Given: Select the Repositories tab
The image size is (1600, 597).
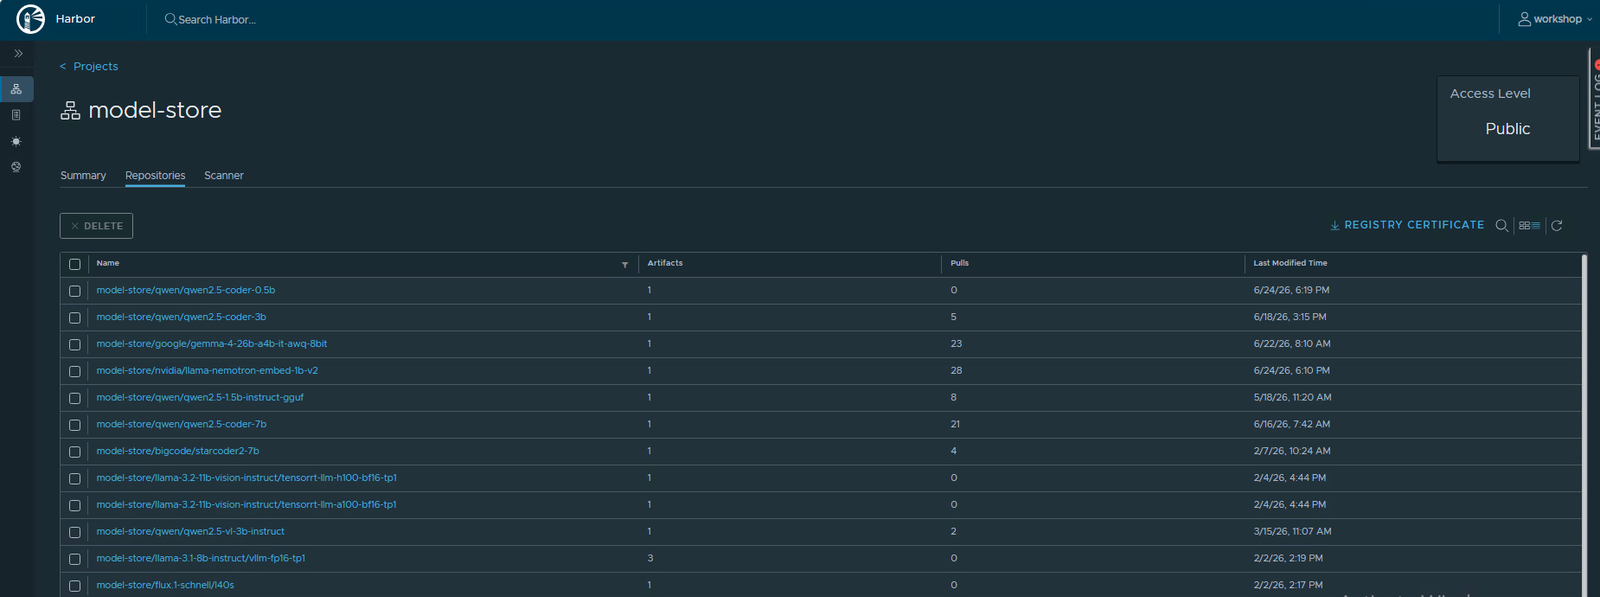Looking at the screenshot, I should [155, 175].
